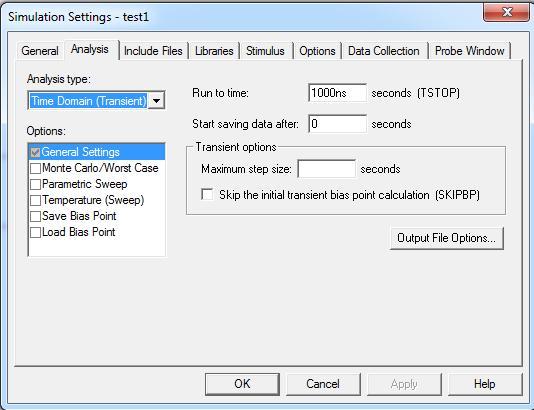Tick the Load Bias Point checkbox

(35, 232)
